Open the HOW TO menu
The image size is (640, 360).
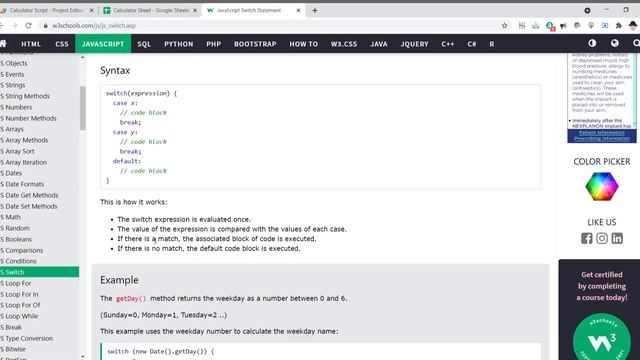(x=304, y=44)
